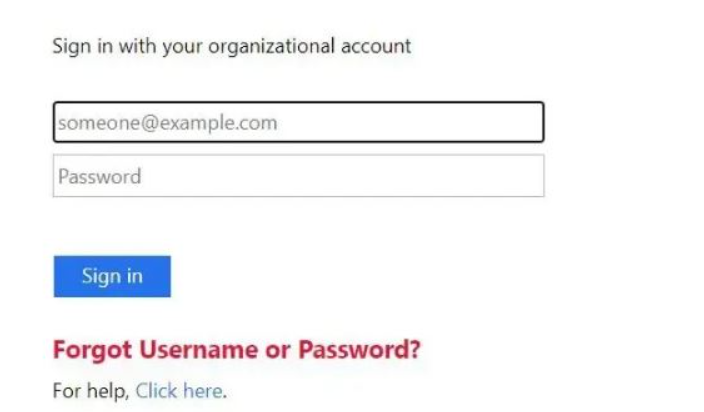Click the someone@example.com email field

299,122
